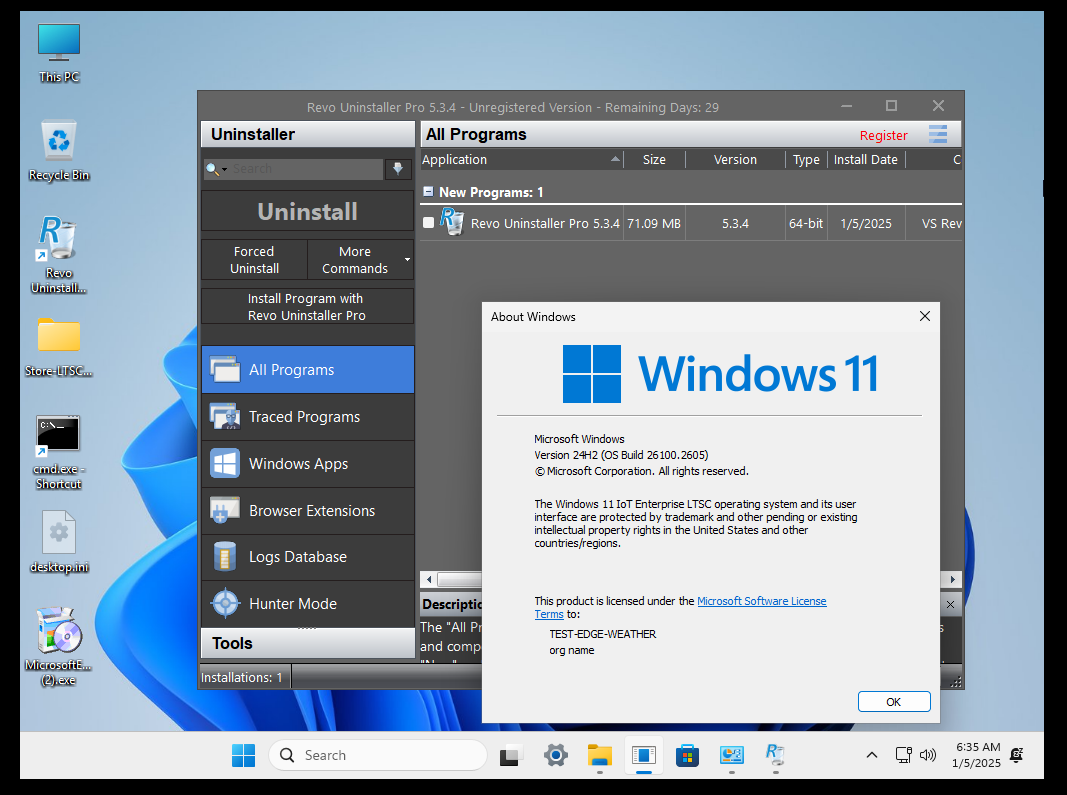This screenshot has height=795, width=1067.
Task: Click the Windows Apps sidebar icon
Action: pos(225,464)
